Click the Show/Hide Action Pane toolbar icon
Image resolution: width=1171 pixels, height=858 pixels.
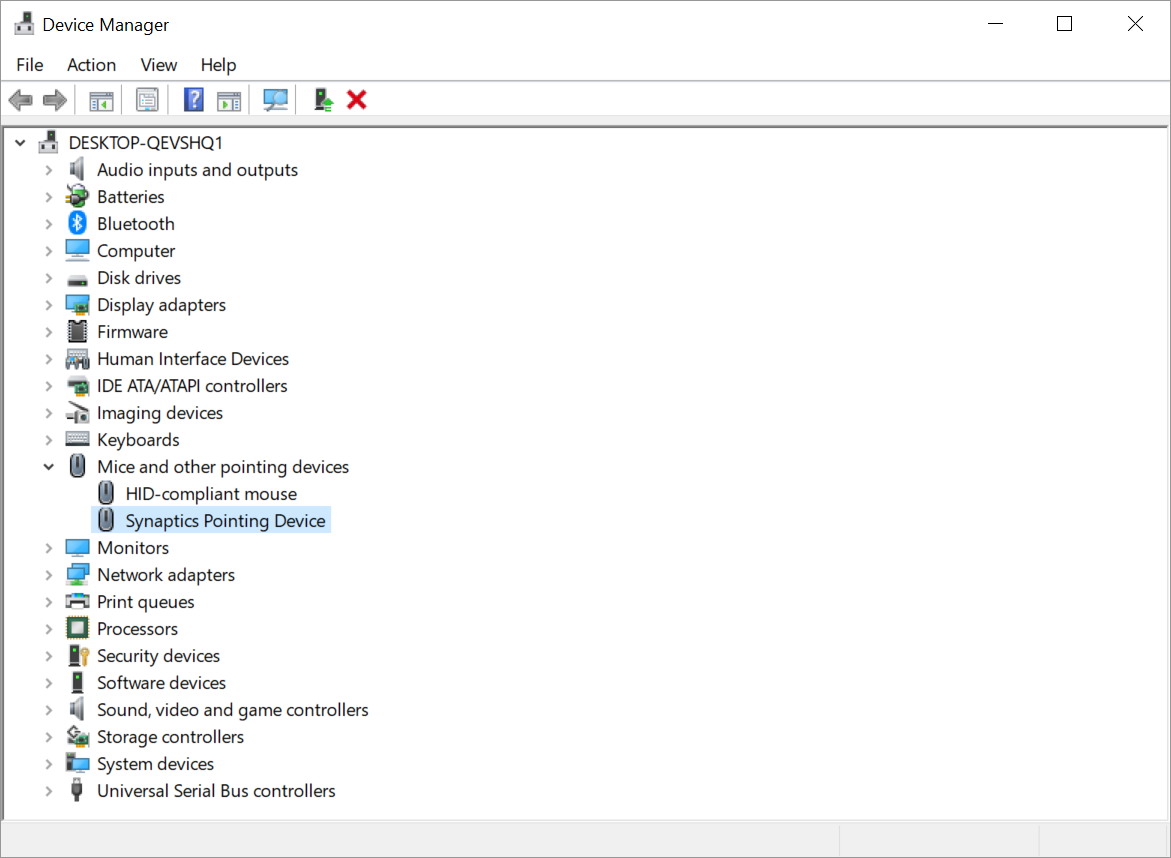[x=229, y=100]
